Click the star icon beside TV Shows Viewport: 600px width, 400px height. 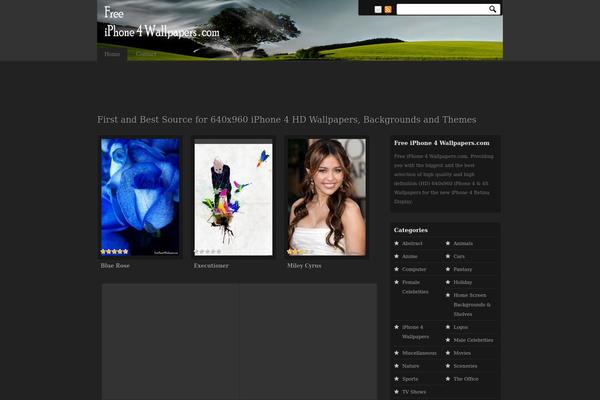click(396, 392)
